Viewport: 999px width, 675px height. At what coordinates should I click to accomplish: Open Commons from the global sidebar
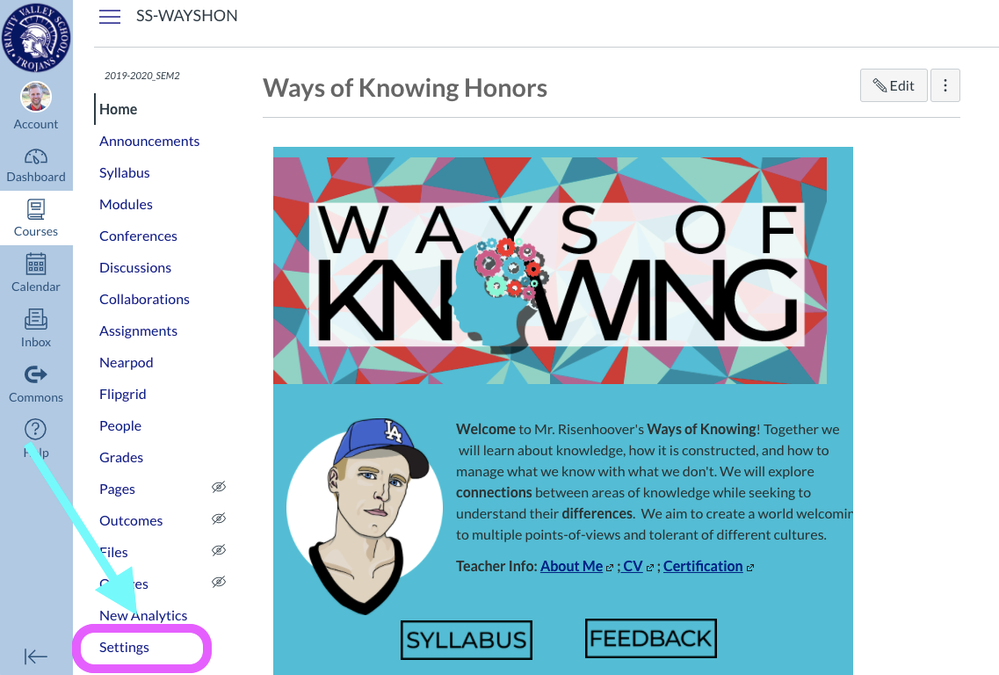click(36, 375)
